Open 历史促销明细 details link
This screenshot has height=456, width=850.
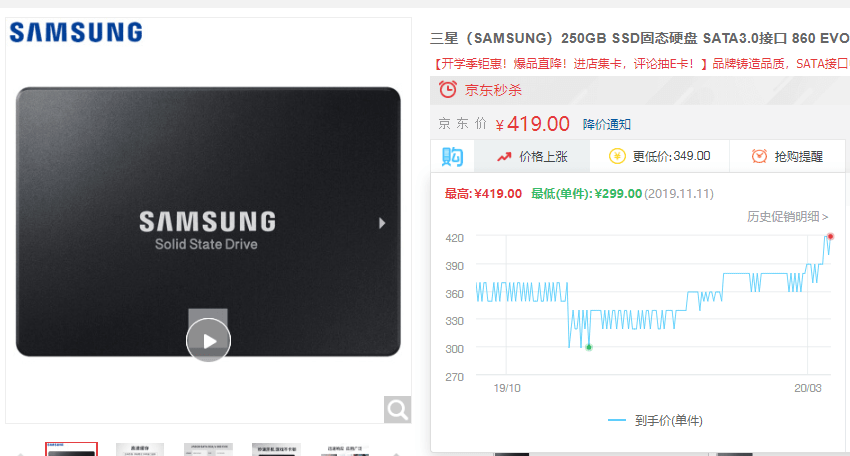click(787, 217)
